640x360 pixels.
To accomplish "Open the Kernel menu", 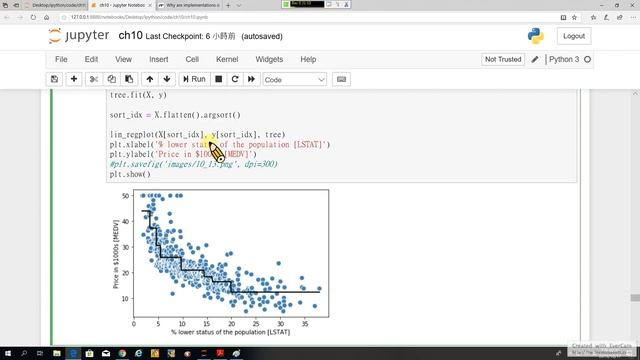I will click(227, 59).
